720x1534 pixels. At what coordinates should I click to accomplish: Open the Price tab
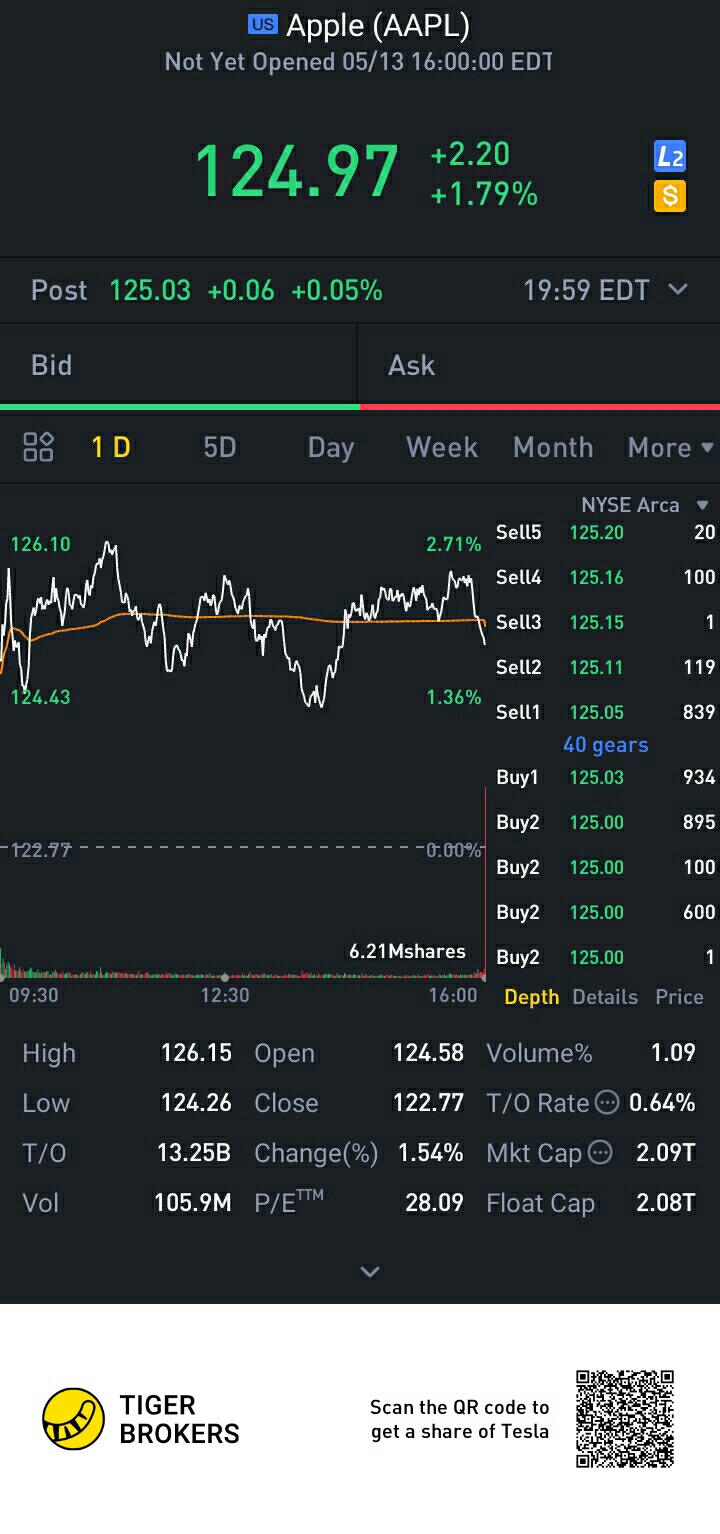679,997
